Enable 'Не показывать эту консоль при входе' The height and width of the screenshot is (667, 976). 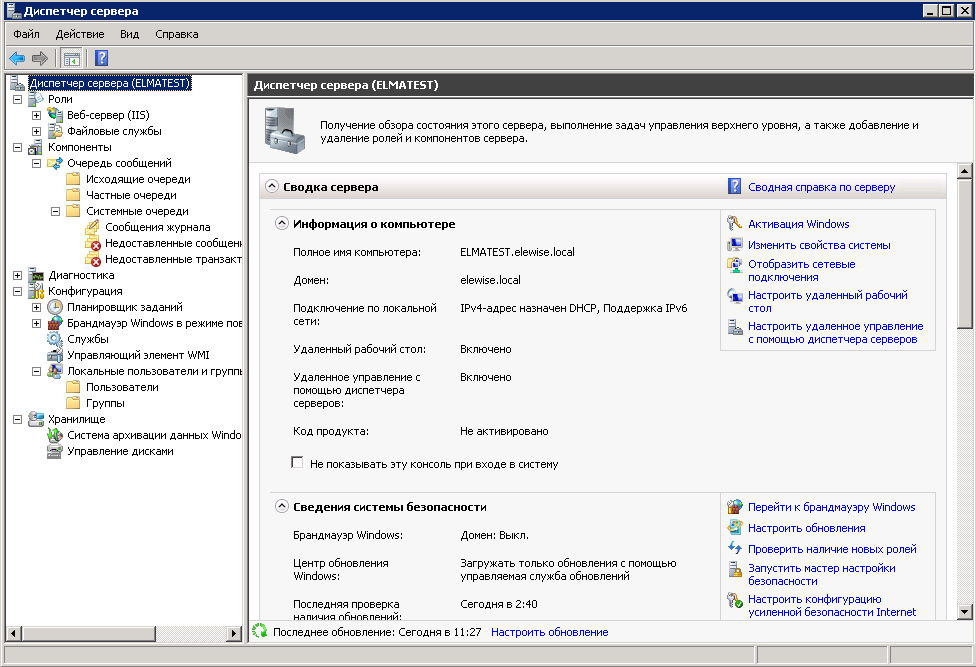297,463
